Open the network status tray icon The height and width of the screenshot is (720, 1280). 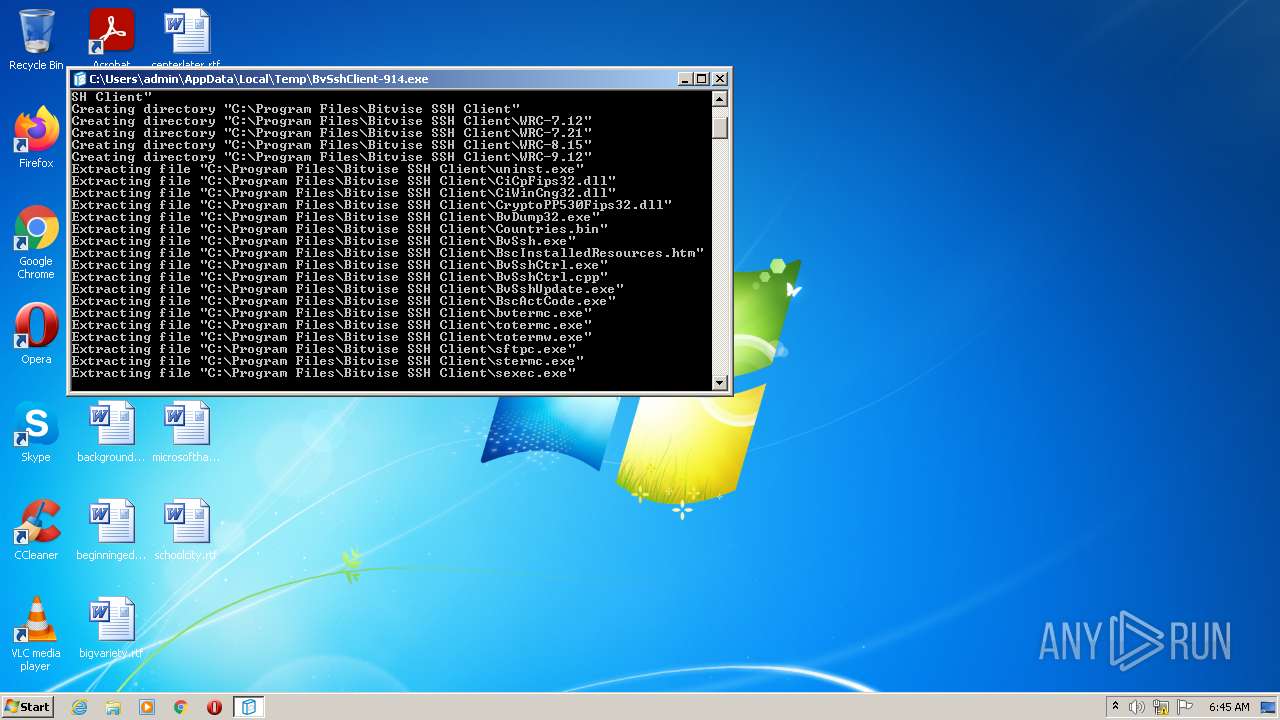1161,707
